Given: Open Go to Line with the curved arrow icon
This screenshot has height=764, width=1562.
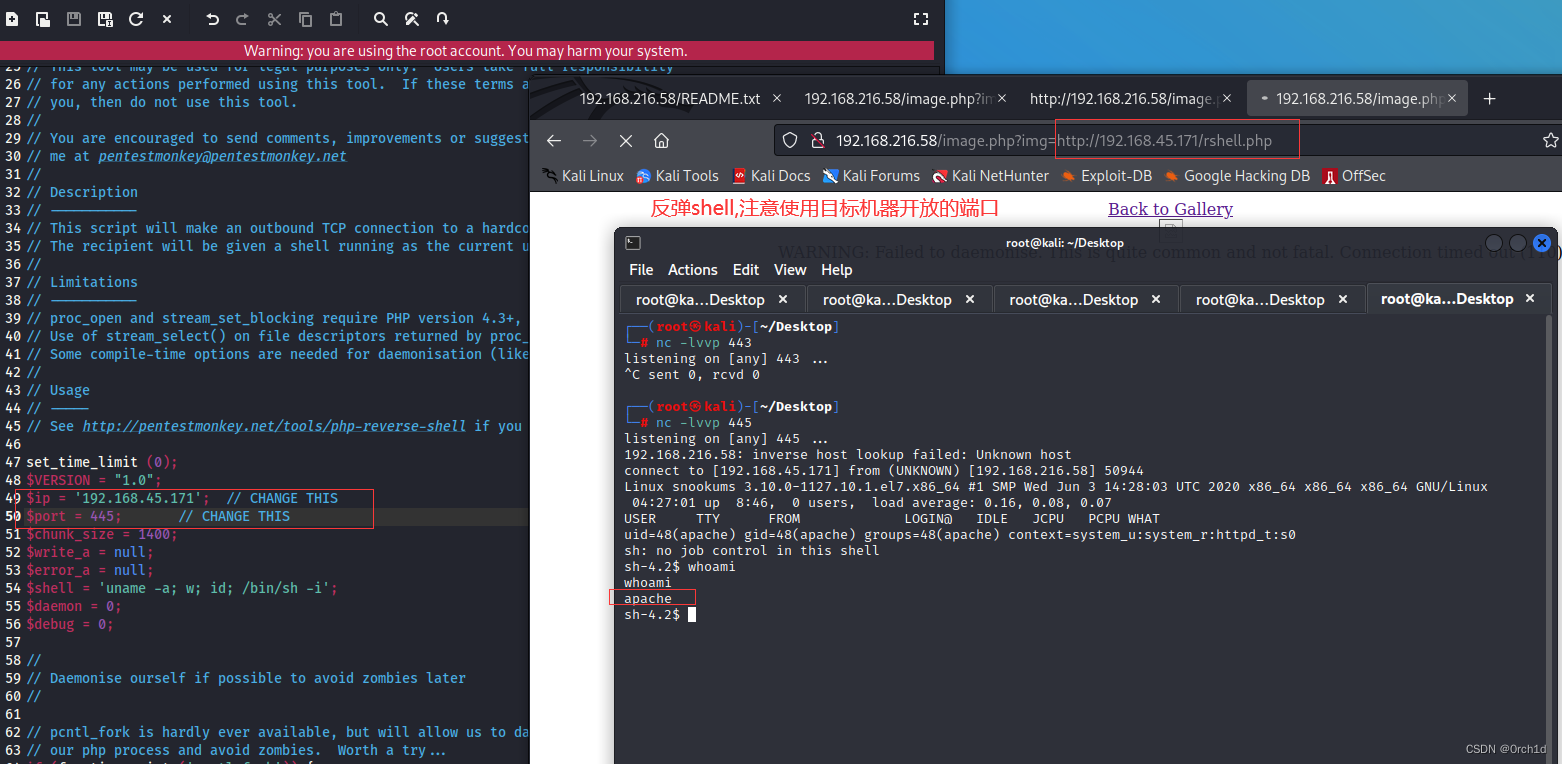Looking at the screenshot, I should pyautogui.click(x=442, y=19).
